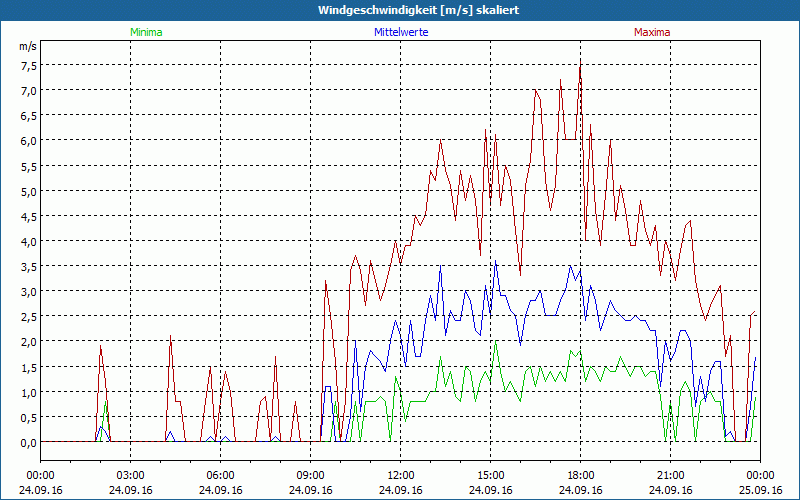Click the 6,5 y-axis value

29,116
